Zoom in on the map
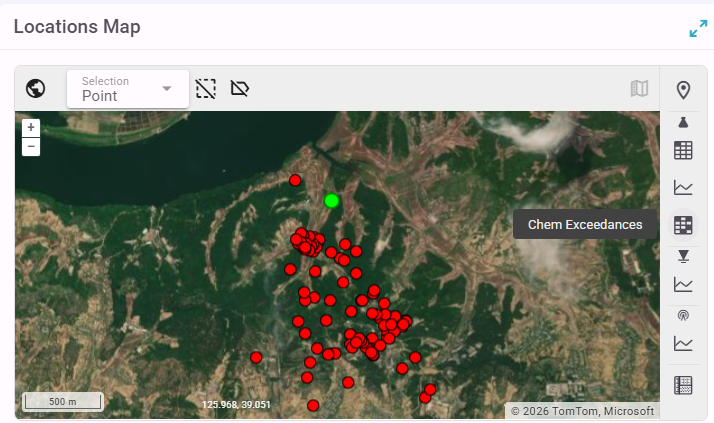714x423 pixels. coord(31,127)
